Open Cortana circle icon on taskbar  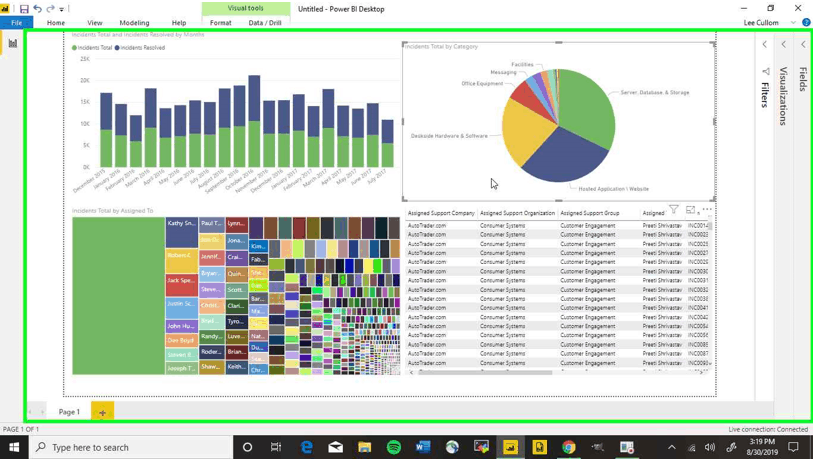point(247,448)
